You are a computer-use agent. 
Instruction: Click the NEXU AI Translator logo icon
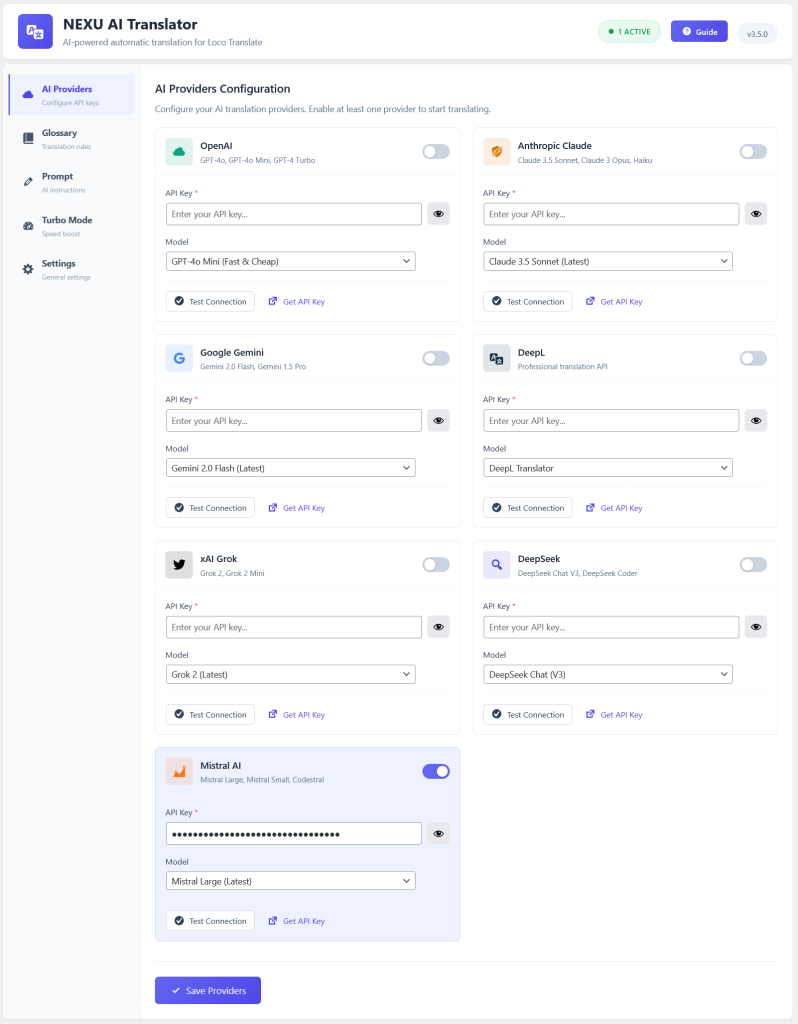pyautogui.click(x=35, y=31)
